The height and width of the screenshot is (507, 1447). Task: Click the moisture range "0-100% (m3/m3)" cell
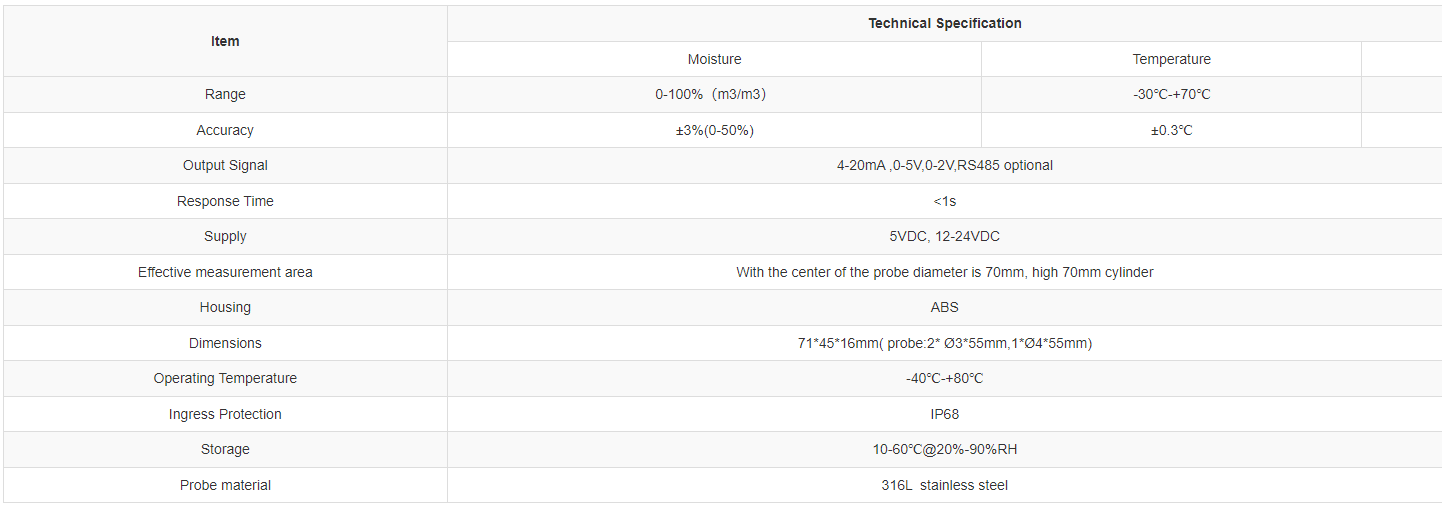[x=714, y=94]
